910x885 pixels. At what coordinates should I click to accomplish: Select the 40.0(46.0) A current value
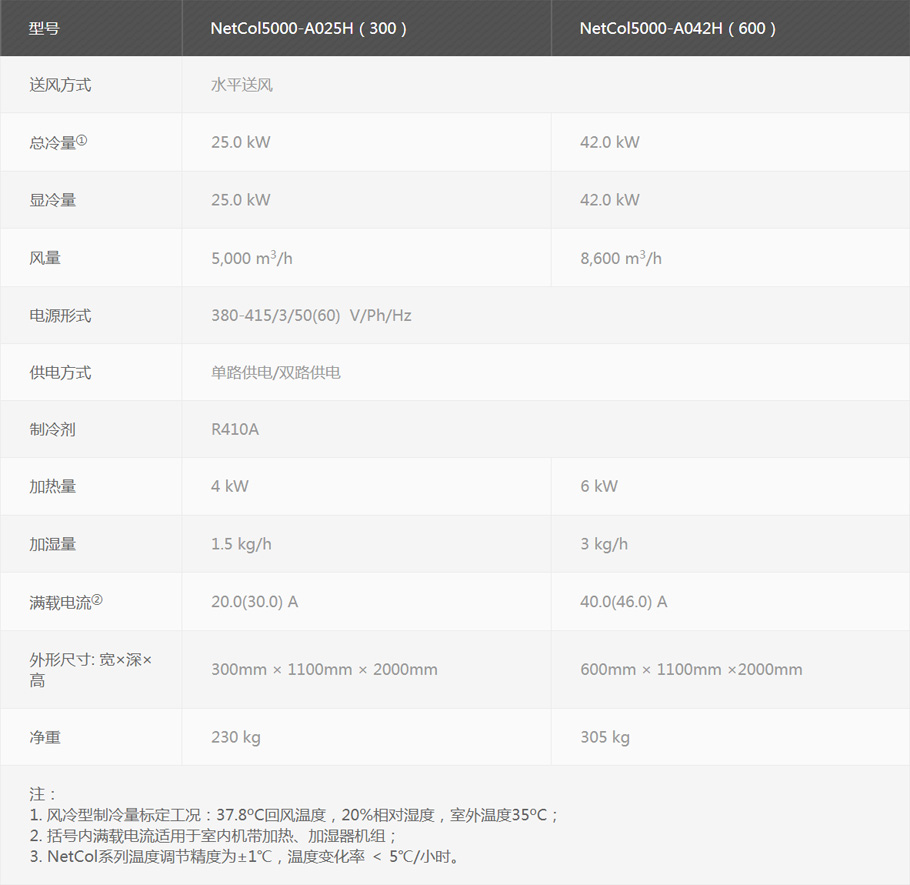click(x=624, y=602)
